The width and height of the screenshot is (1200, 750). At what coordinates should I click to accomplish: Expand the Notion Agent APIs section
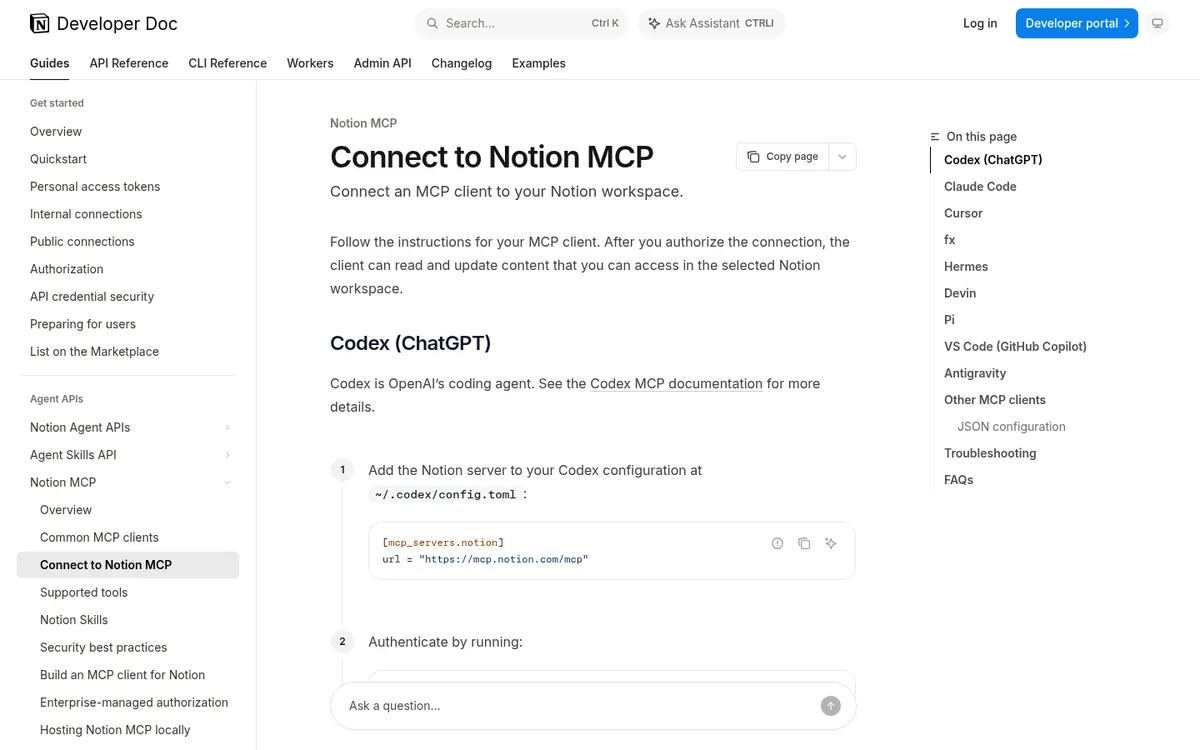coord(228,428)
